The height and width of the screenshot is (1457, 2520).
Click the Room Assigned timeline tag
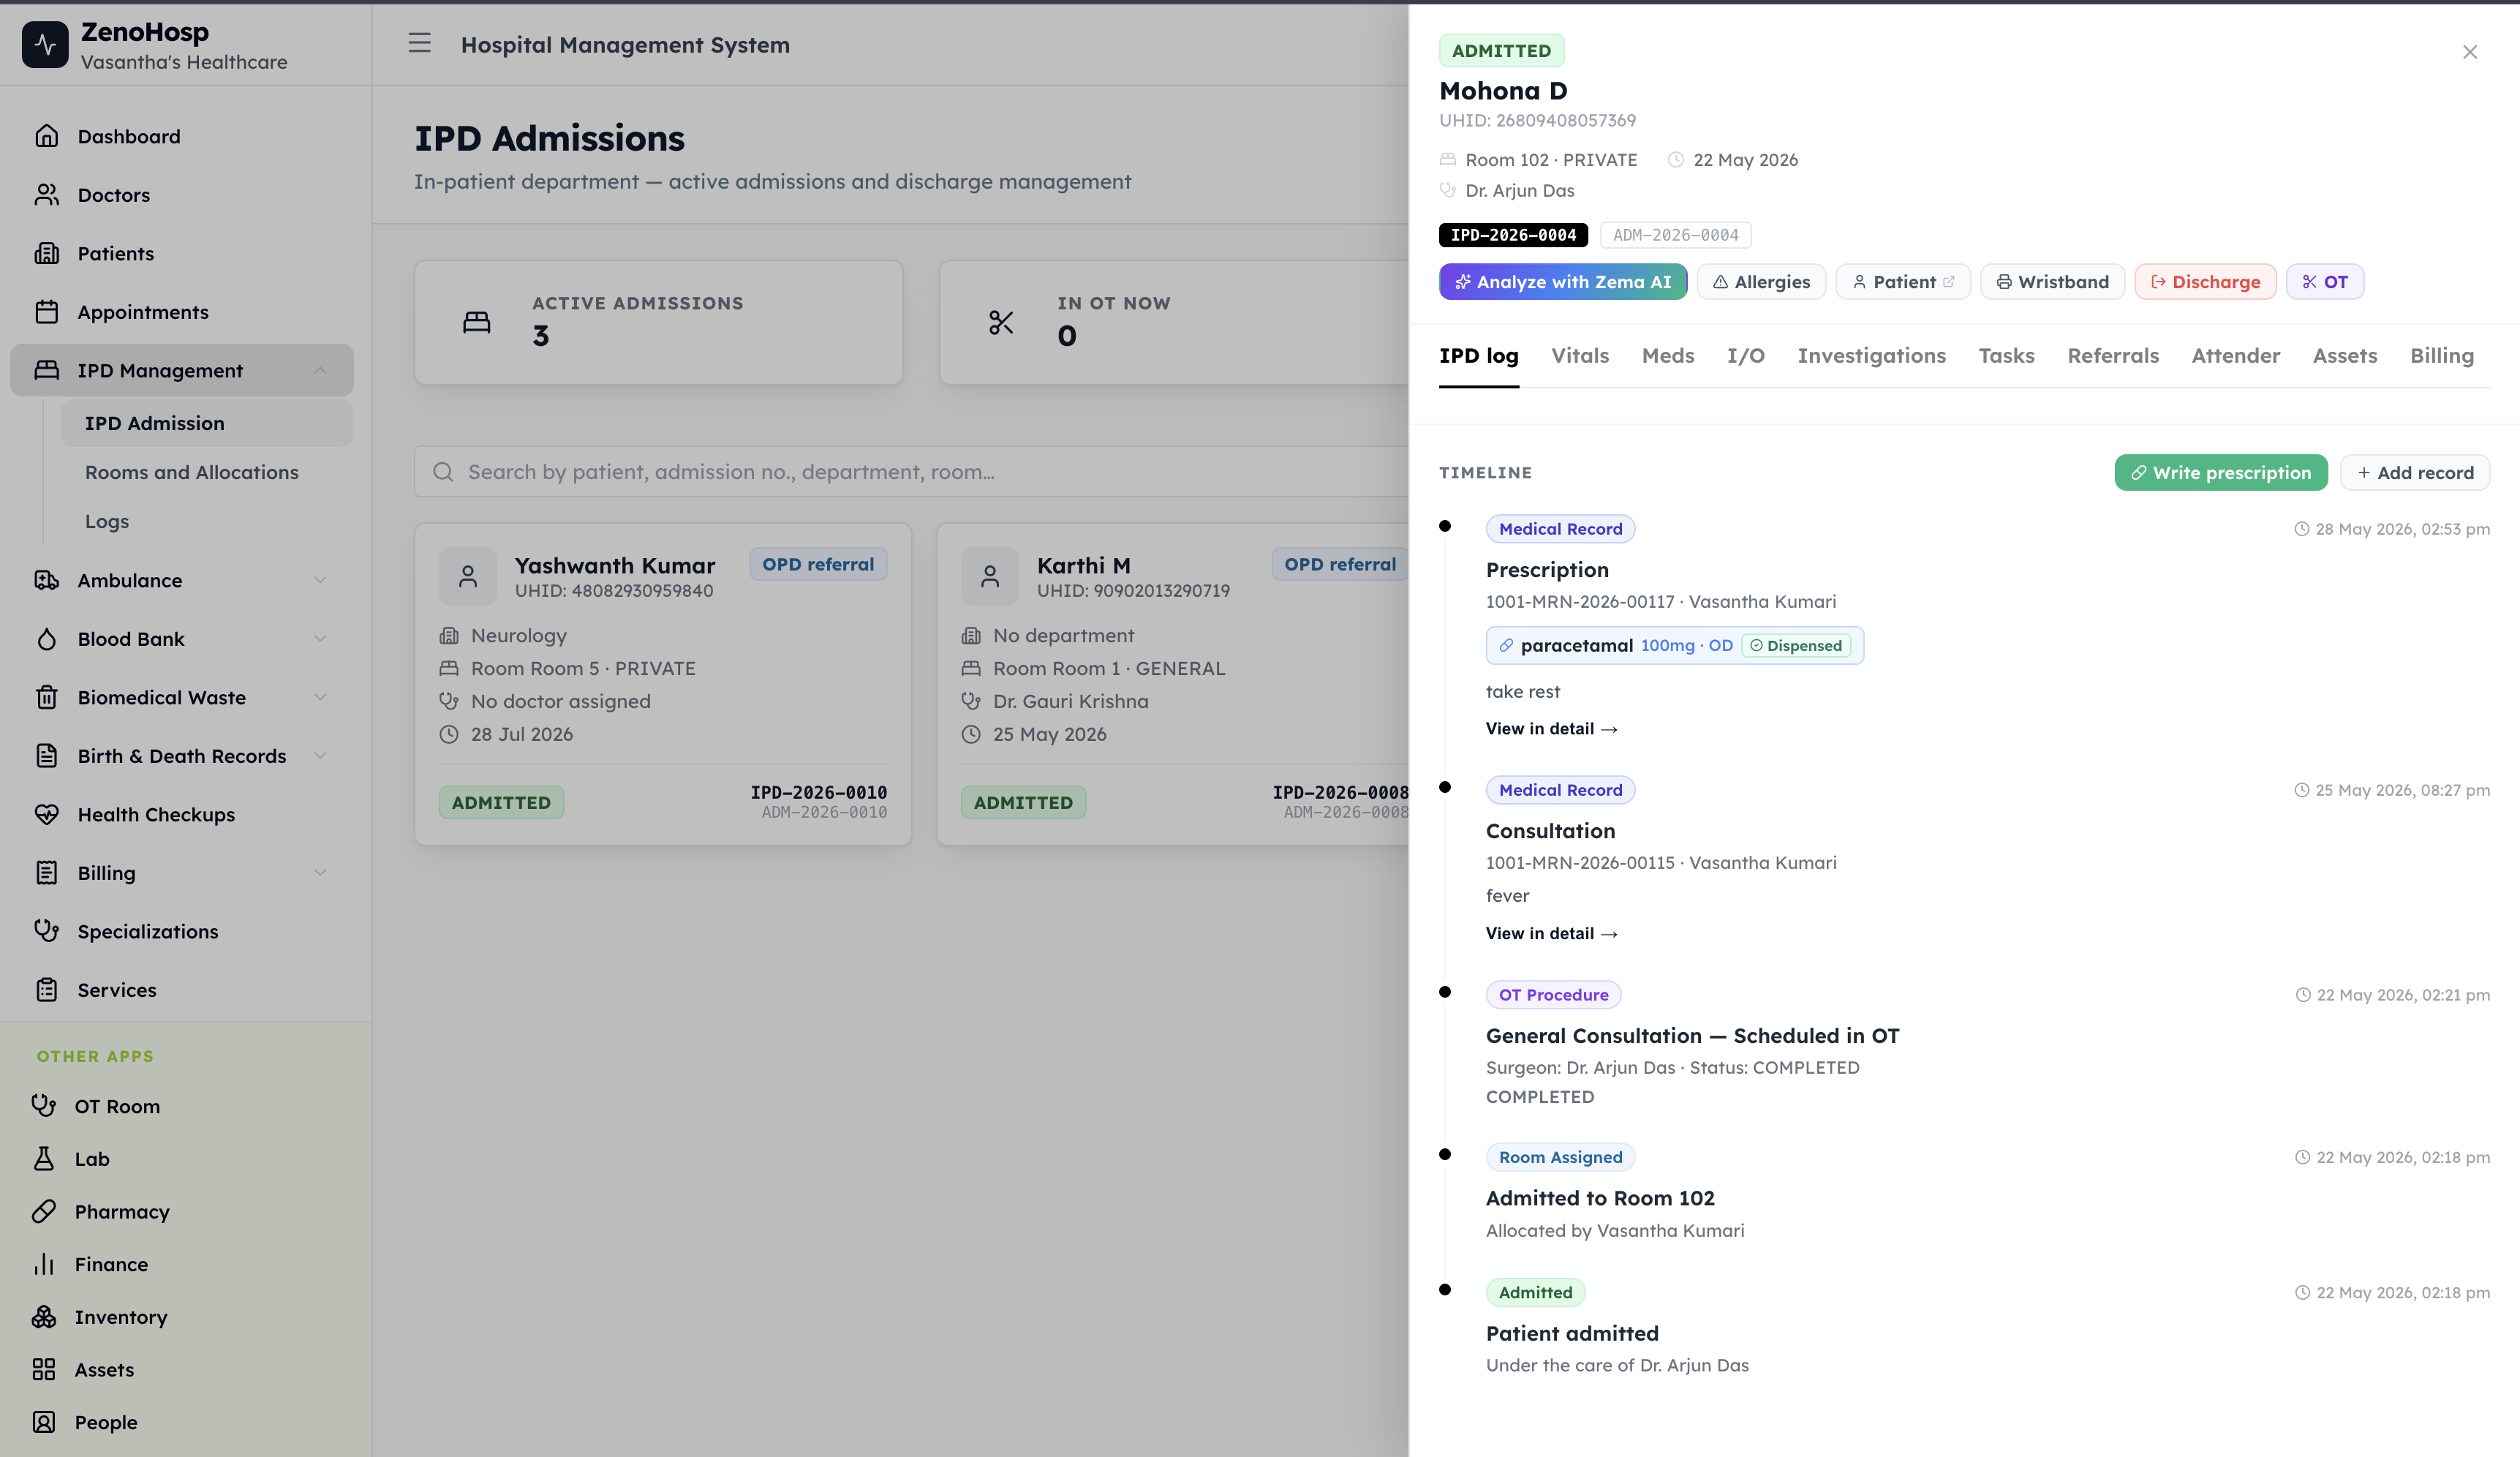(1560, 1157)
